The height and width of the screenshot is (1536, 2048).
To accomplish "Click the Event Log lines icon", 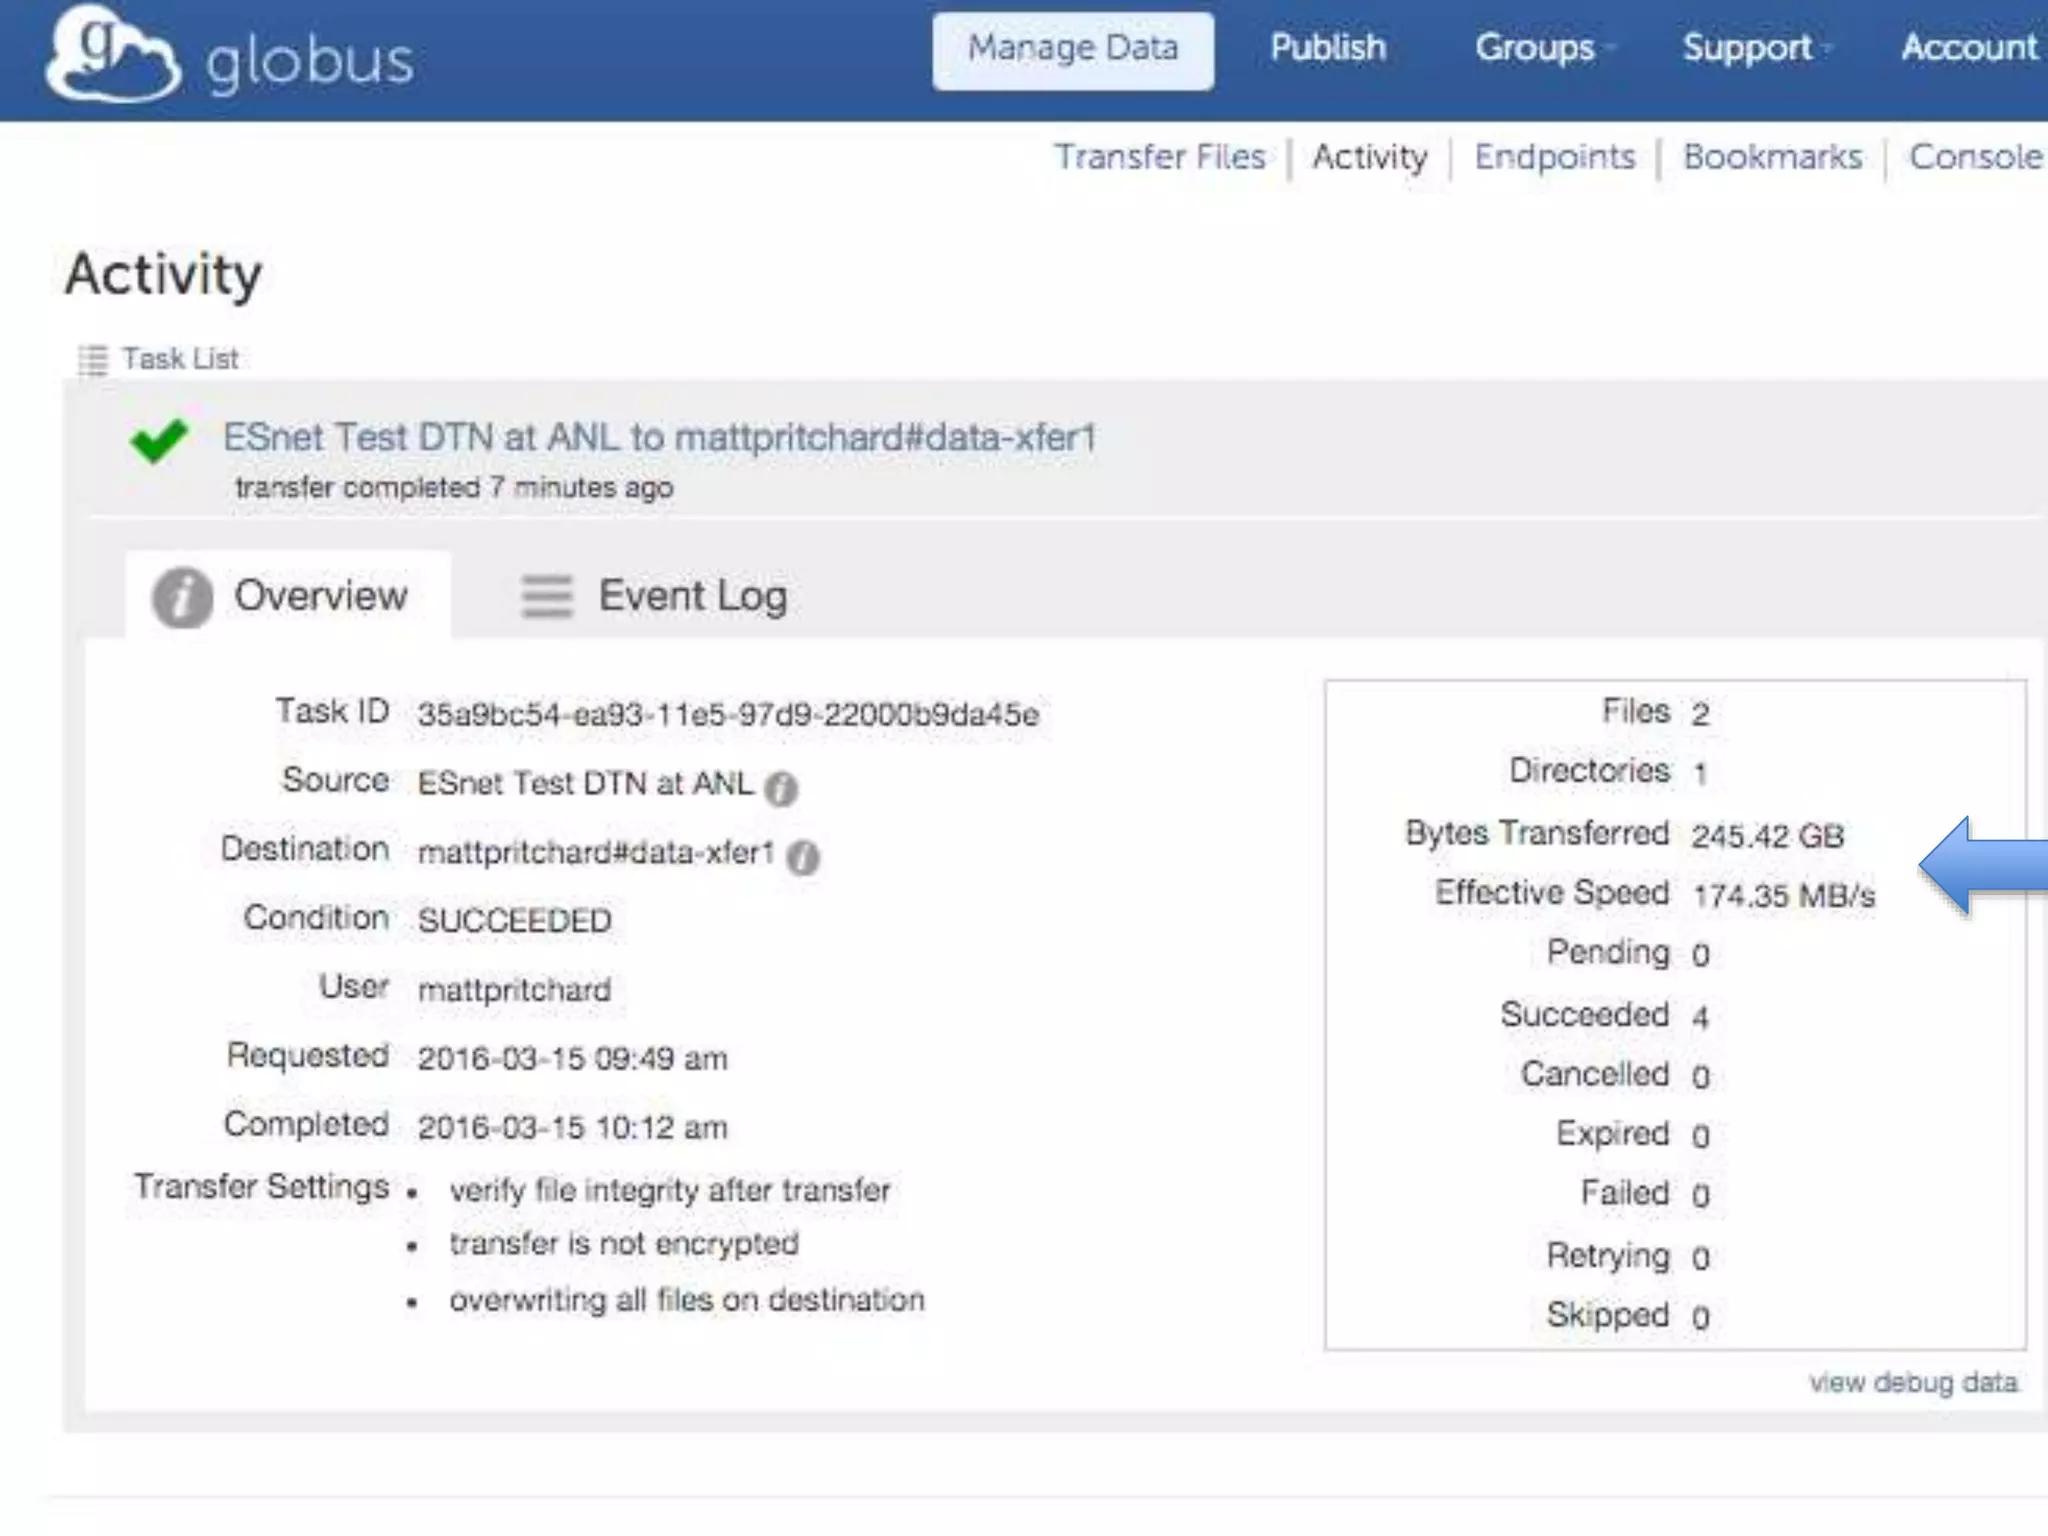I will click(x=547, y=597).
